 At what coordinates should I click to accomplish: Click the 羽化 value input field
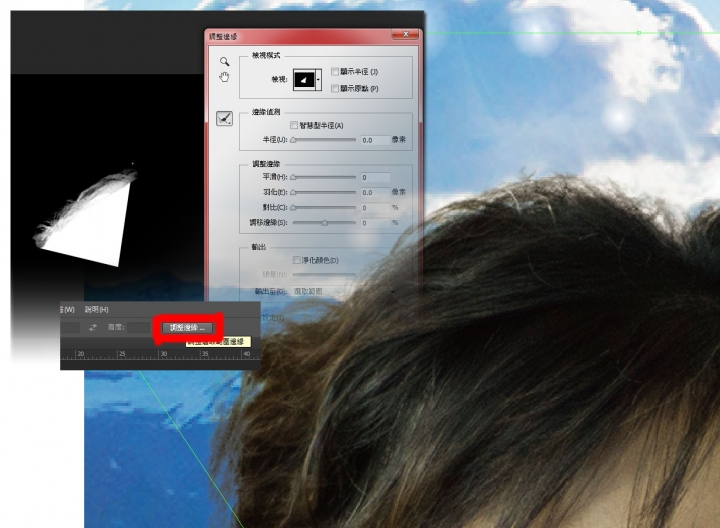[375, 192]
